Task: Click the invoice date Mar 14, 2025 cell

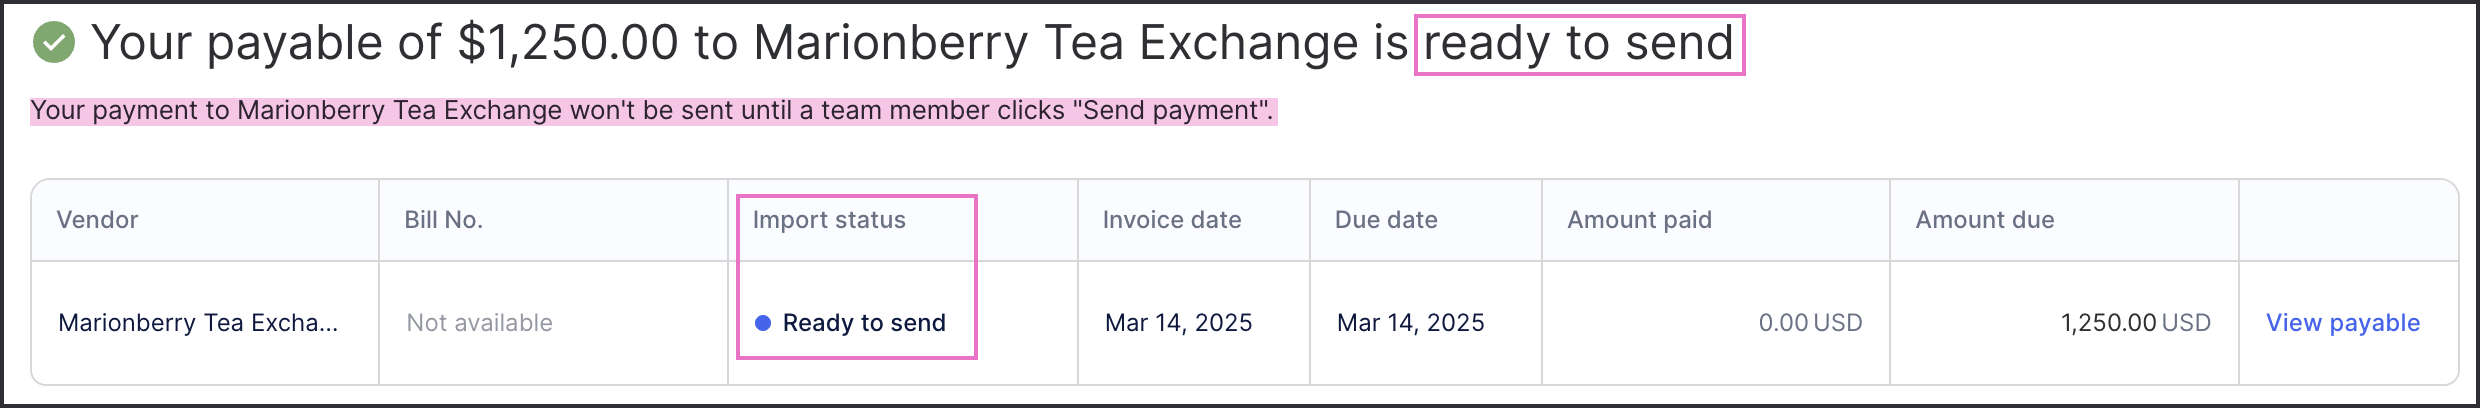Action: click(1179, 323)
